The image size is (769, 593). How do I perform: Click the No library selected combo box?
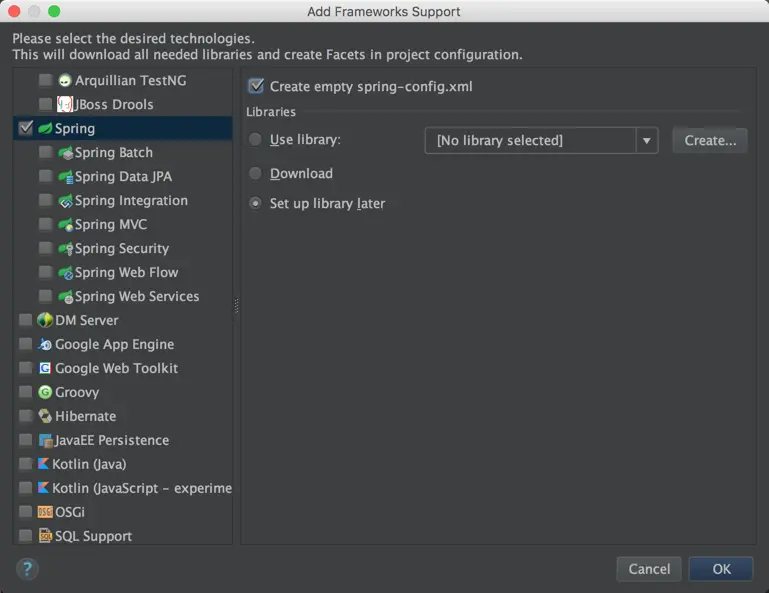point(541,141)
